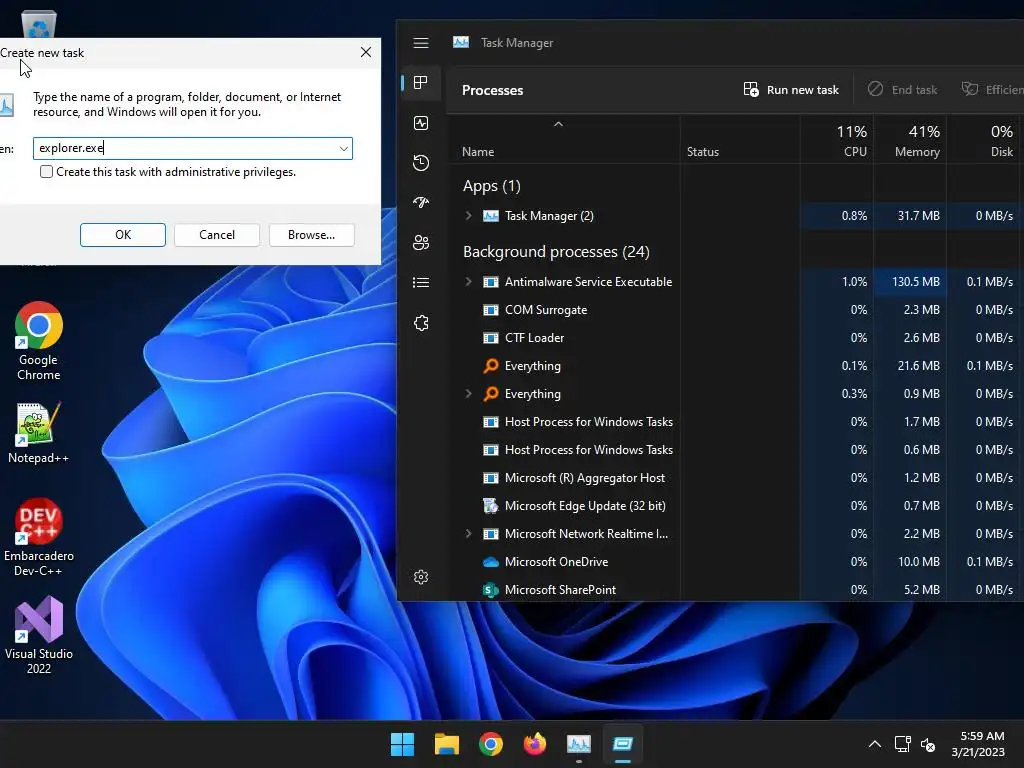
Task: Click the Microsoft Edge Update process icon
Action: pyautogui.click(x=490, y=505)
